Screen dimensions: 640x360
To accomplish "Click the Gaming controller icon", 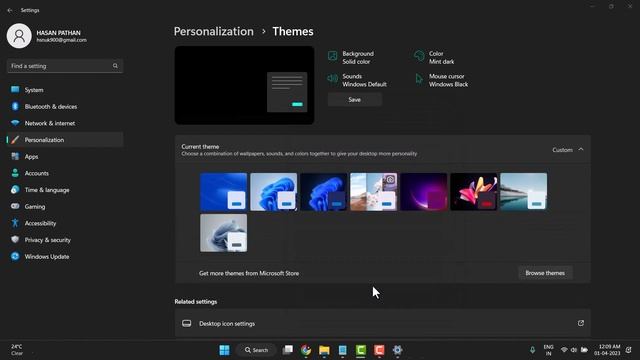I will (15, 207).
